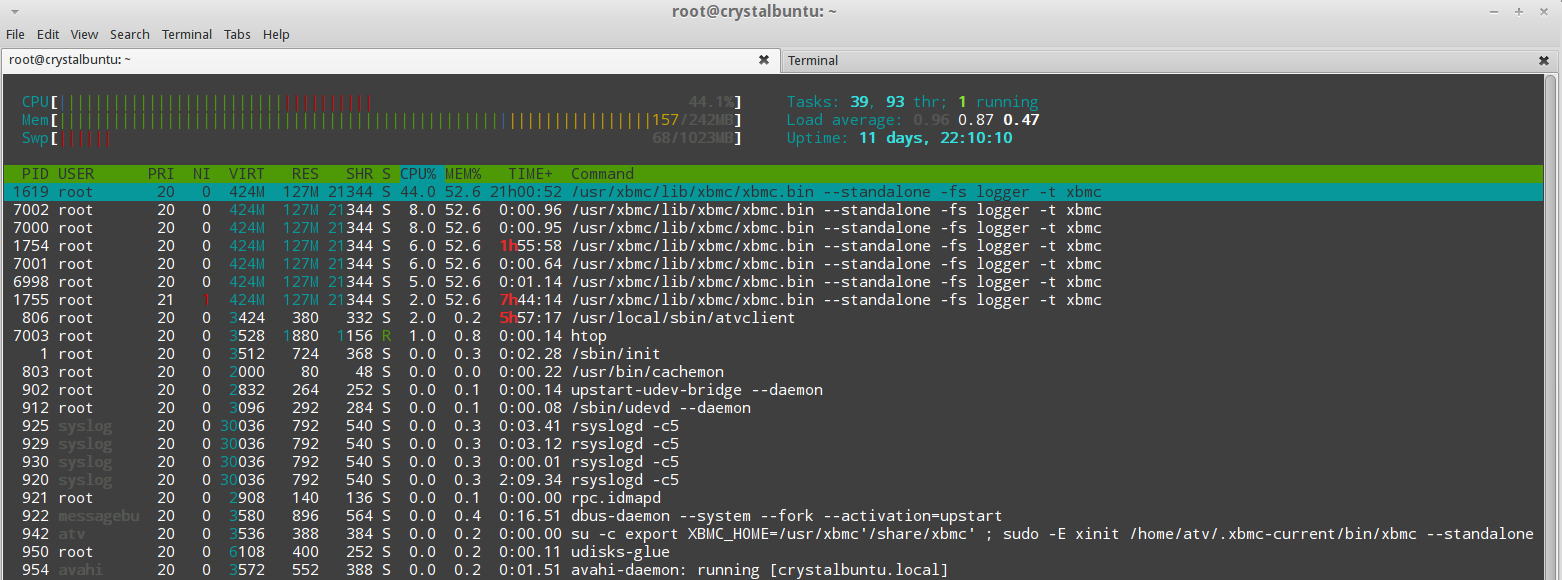Click the CPU% column header
The width and height of the screenshot is (1562, 580).
pos(418,174)
